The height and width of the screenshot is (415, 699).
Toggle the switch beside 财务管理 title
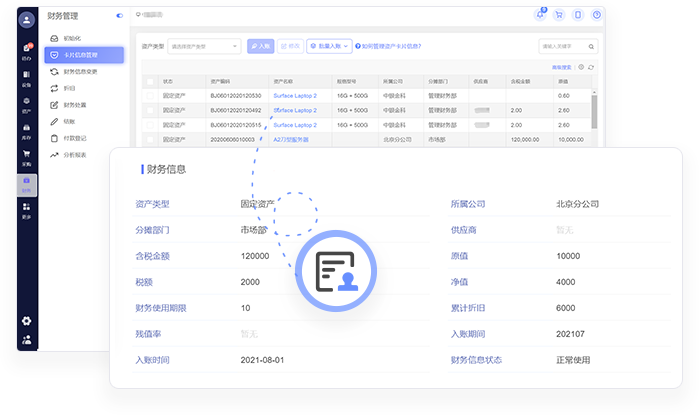pos(119,16)
